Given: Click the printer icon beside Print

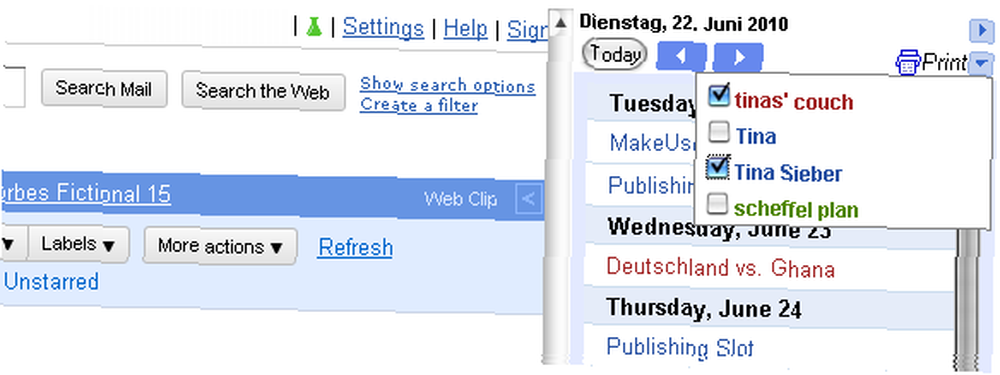Looking at the screenshot, I should pos(908,63).
